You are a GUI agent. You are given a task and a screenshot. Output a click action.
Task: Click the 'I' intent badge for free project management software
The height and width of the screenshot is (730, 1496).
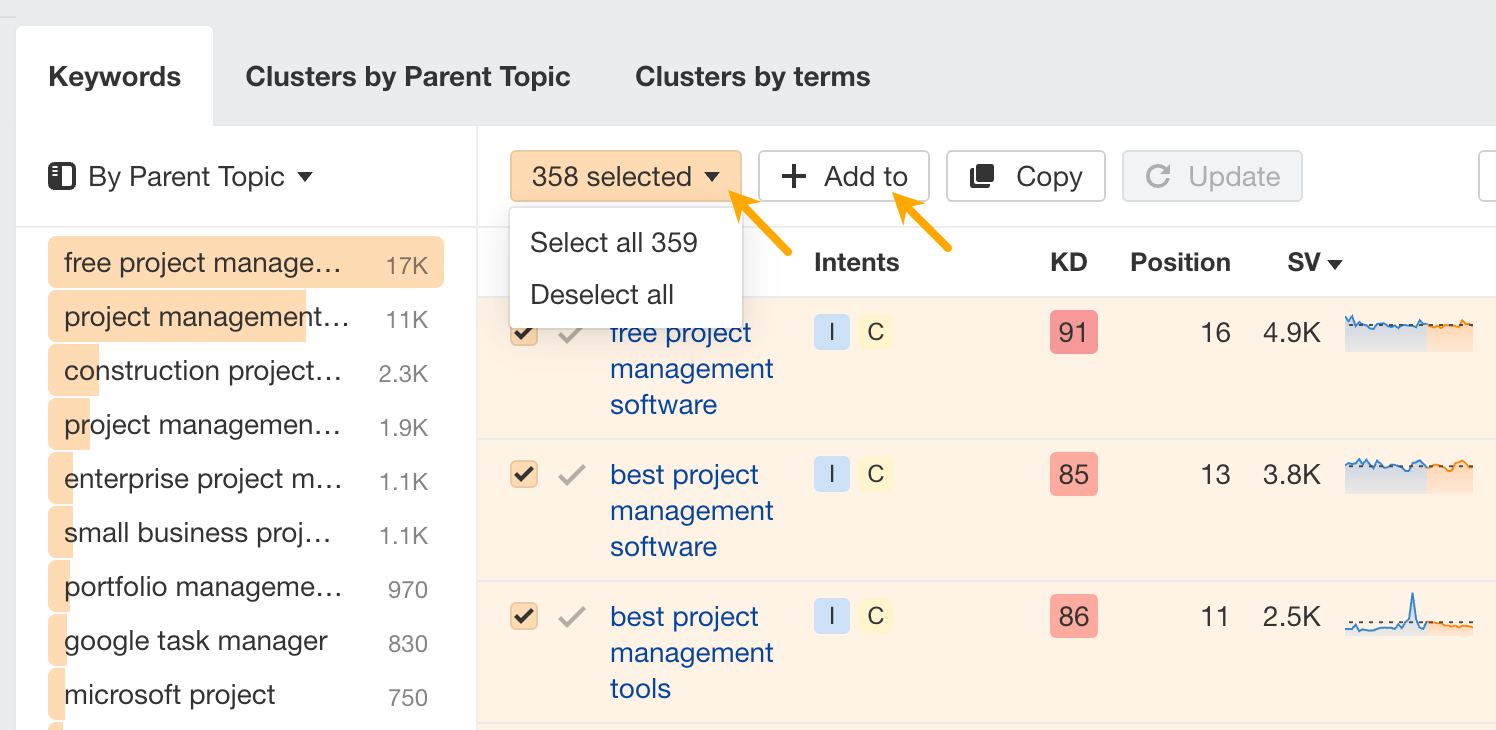tap(831, 331)
